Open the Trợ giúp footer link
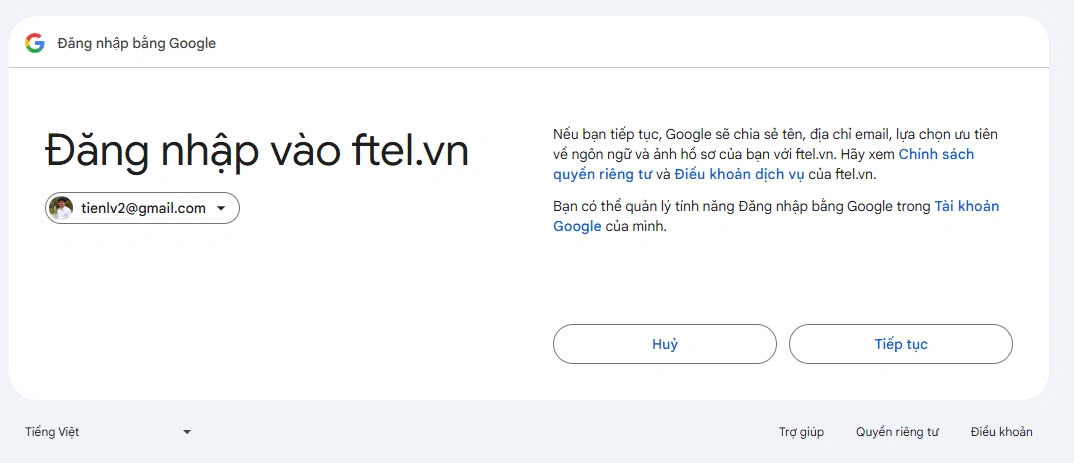This screenshot has width=1074, height=463. click(801, 432)
